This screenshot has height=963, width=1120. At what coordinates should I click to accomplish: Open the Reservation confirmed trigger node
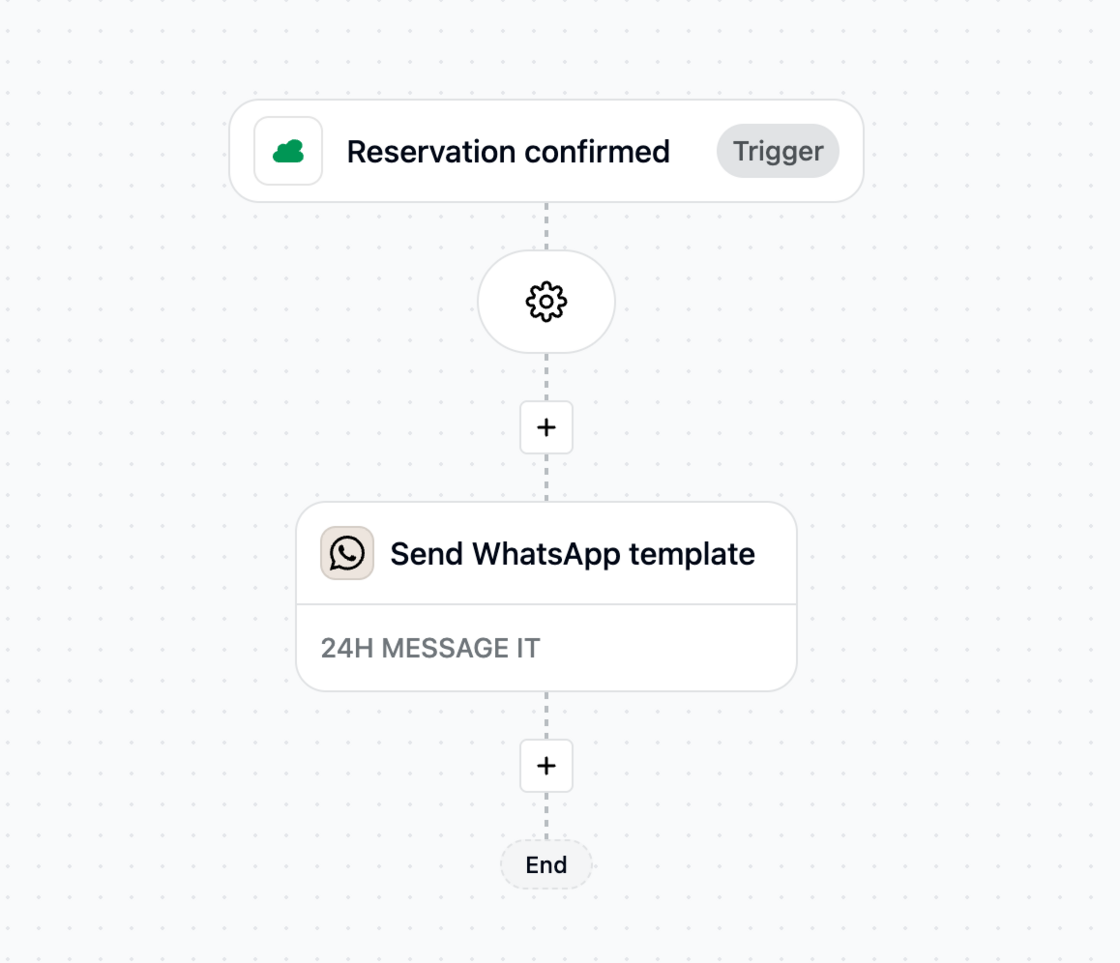click(546, 151)
